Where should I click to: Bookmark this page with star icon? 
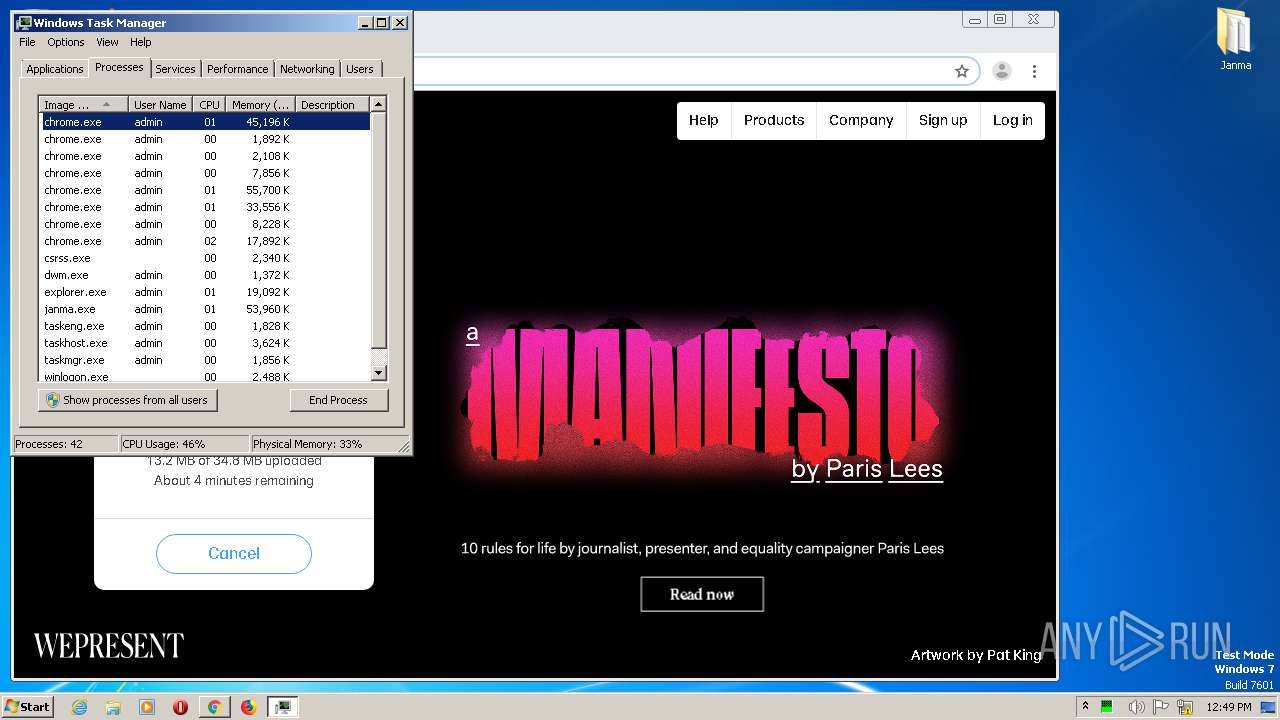pos(962,71)
